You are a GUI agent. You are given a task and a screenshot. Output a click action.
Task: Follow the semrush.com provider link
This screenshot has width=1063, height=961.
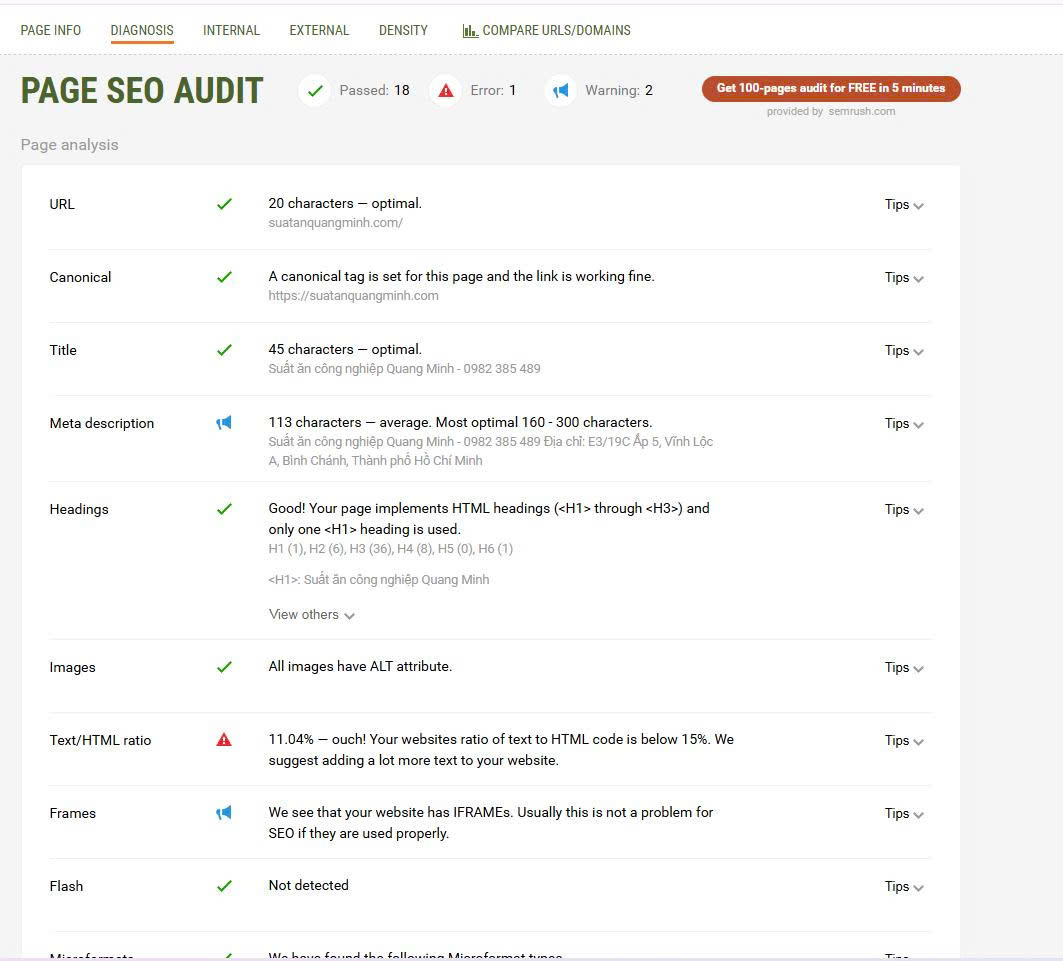point(862,111)
